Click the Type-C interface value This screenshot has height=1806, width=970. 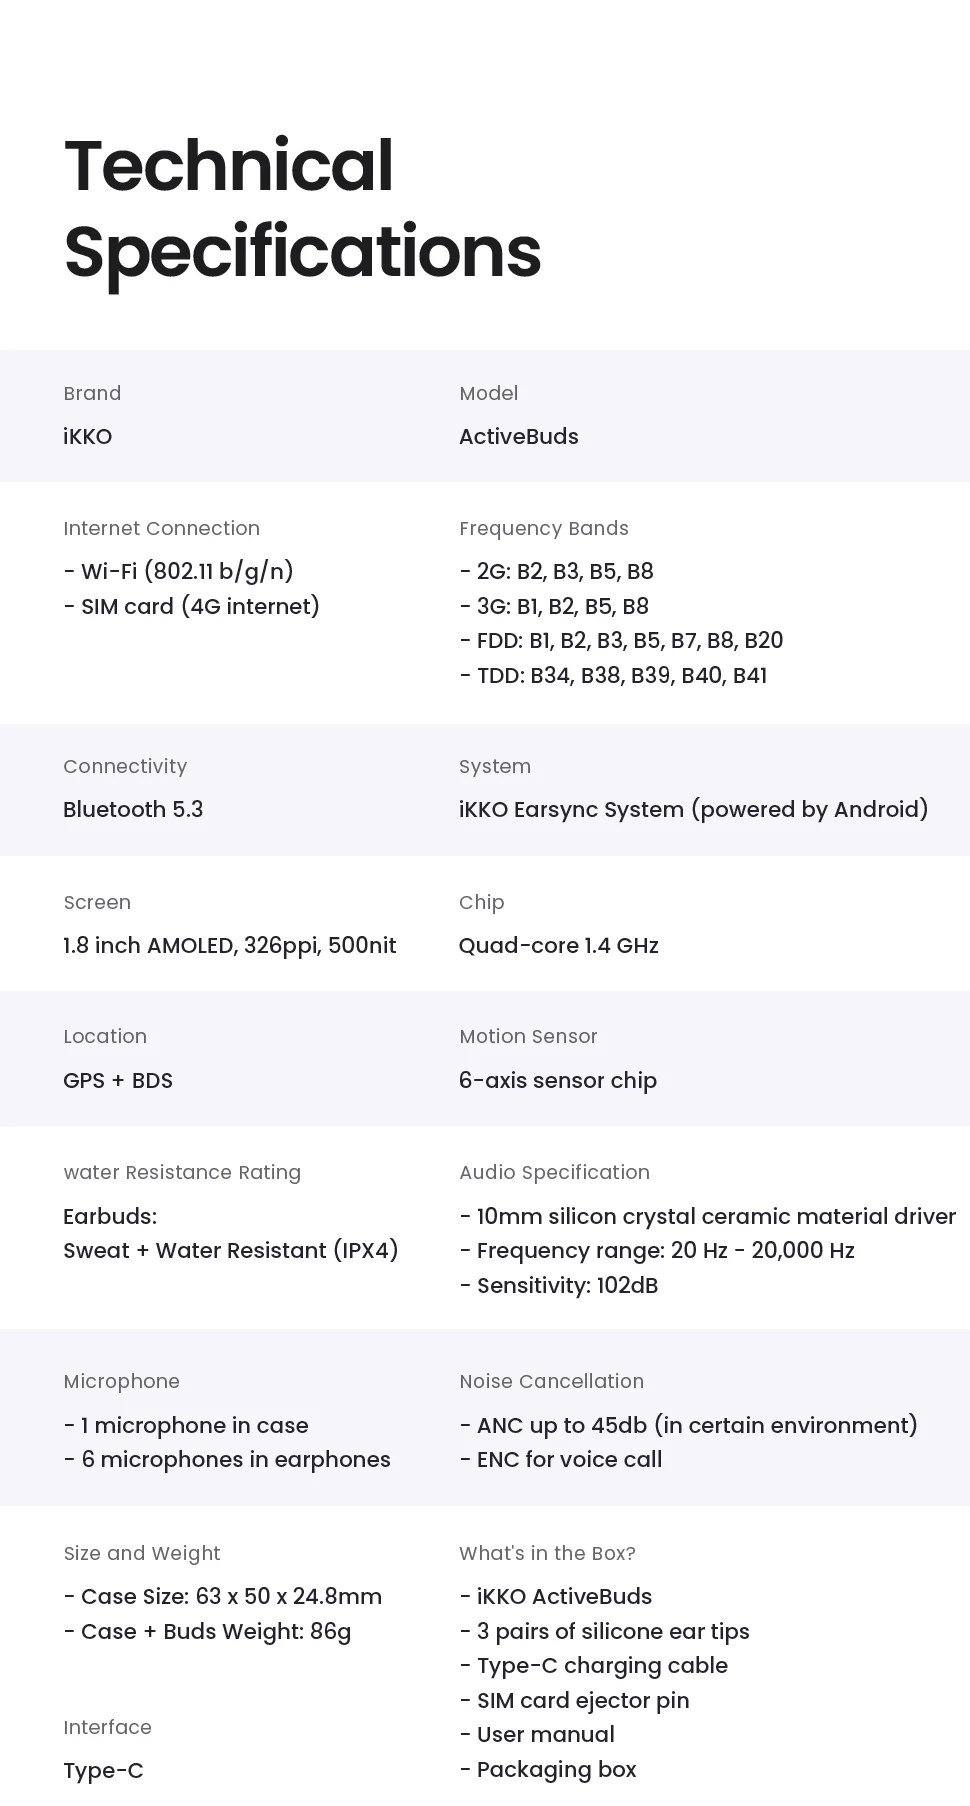[103, 1771]
